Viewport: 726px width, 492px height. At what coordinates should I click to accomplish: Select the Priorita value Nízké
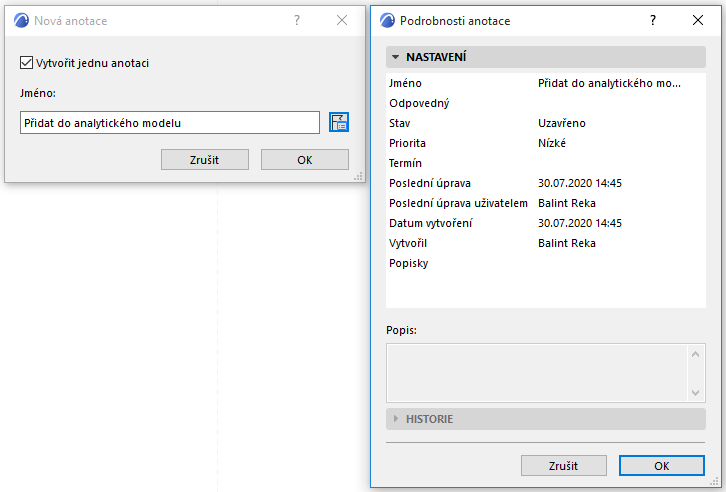[552, 143]
